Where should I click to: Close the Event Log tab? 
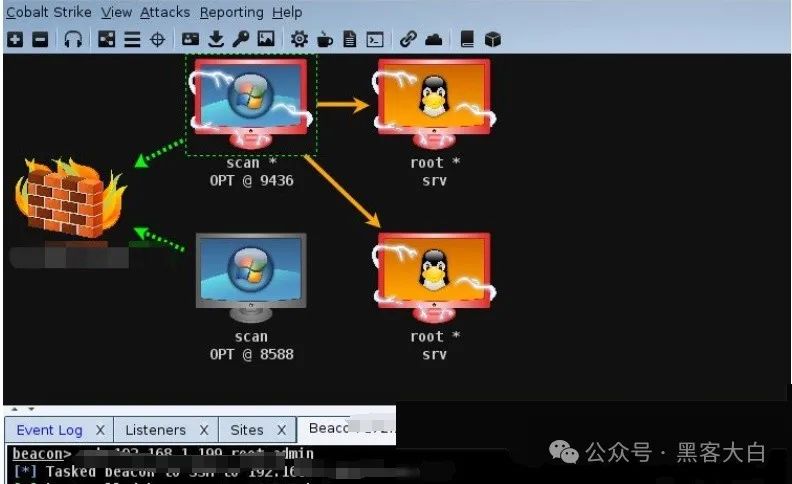(x=100, y=430)
